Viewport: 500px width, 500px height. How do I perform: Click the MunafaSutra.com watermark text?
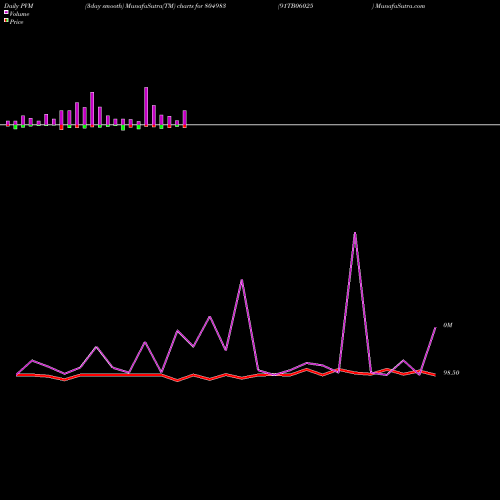[x=400, y=6]
